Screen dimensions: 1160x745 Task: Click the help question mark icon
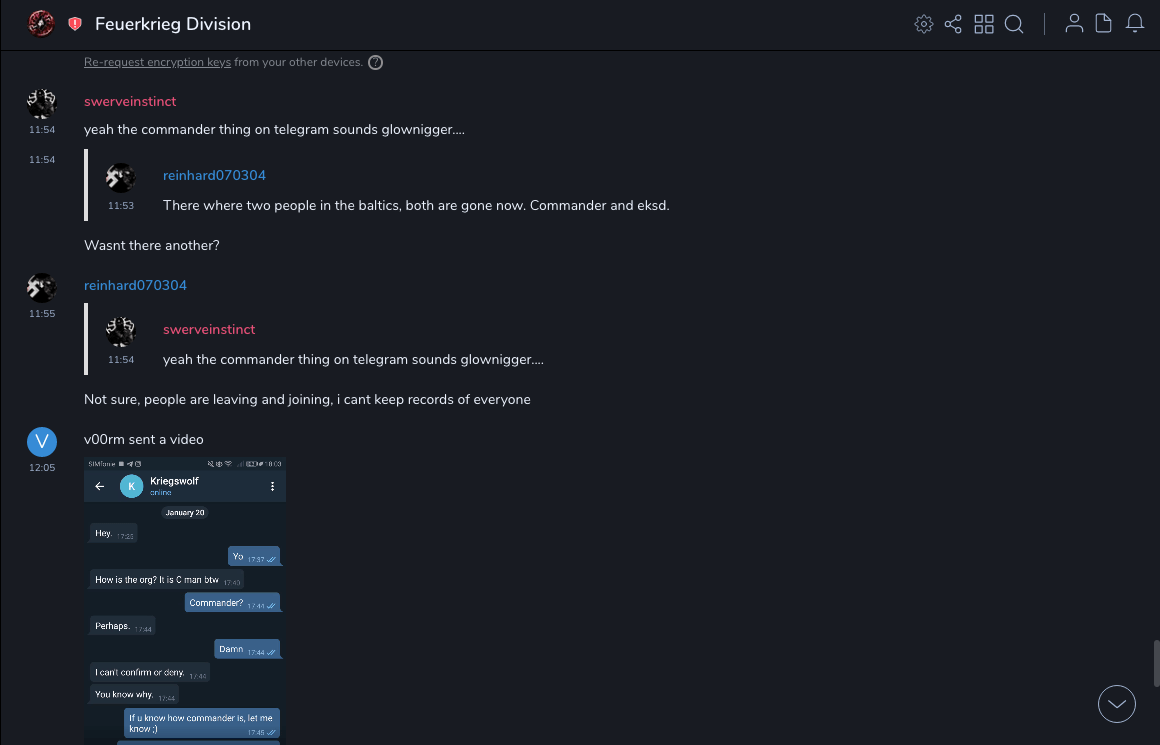point(376,62)
